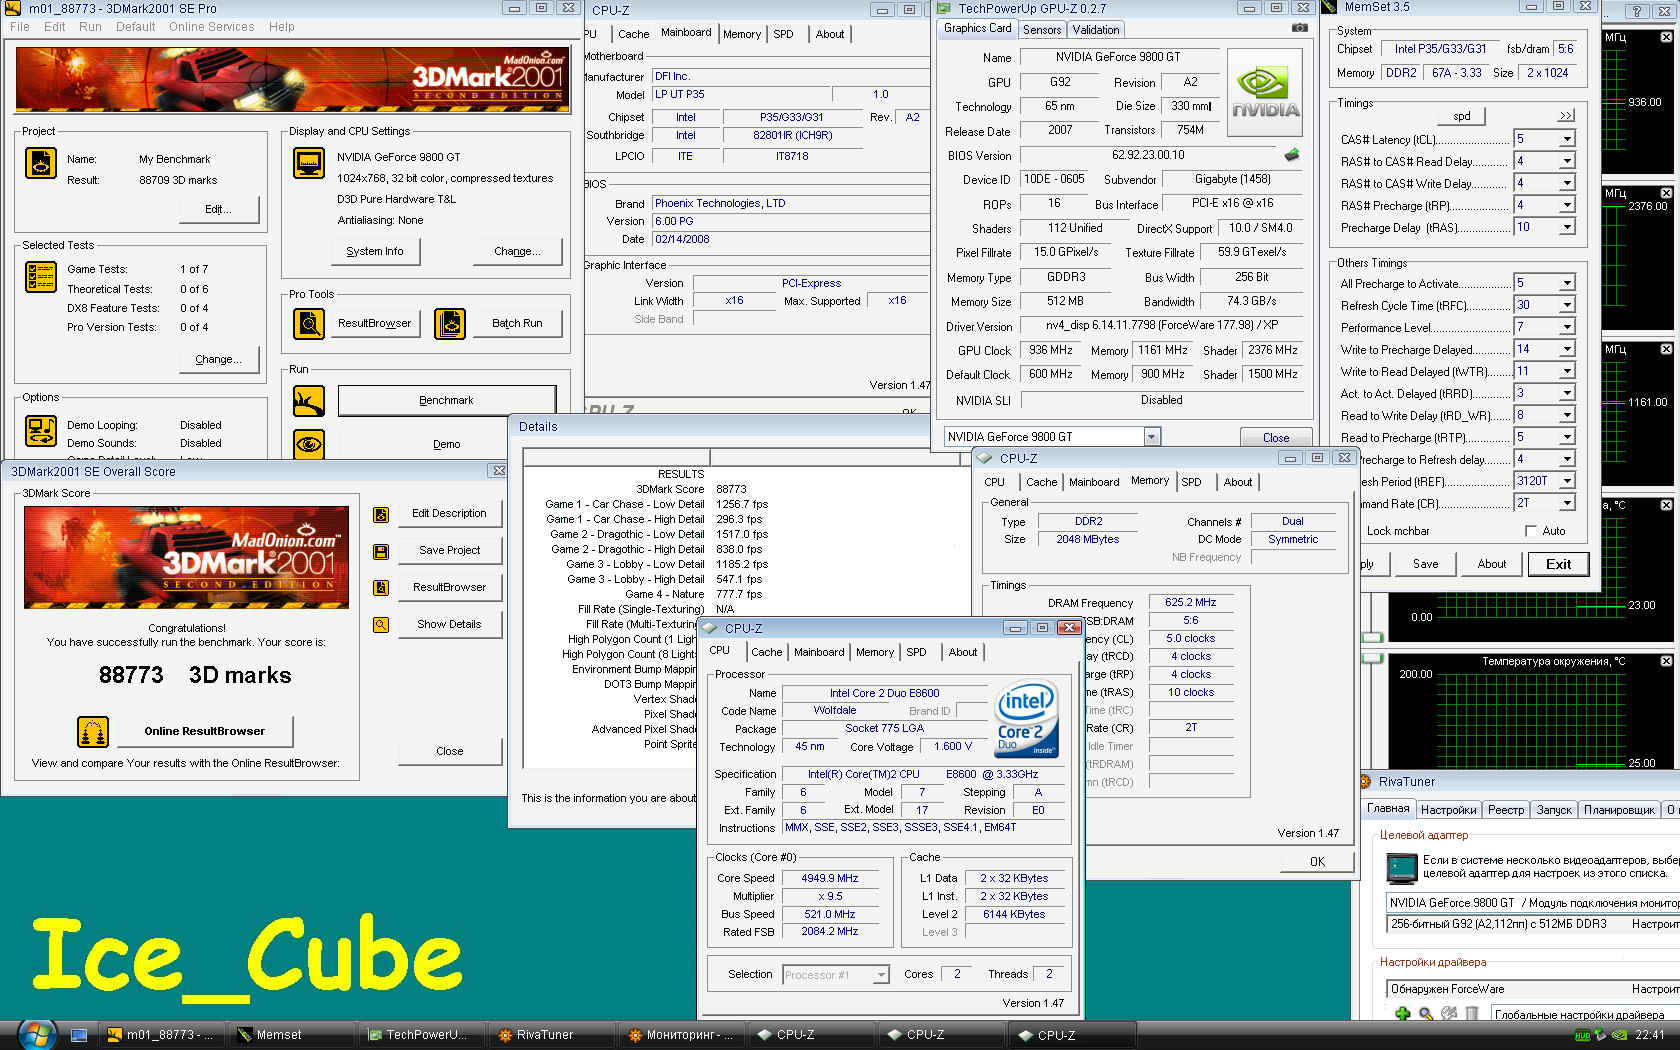Viewport: 1680px width, 1050px height.
Task: Click the Display and CPU Settings monitor icon
Action: pos(309,163)
